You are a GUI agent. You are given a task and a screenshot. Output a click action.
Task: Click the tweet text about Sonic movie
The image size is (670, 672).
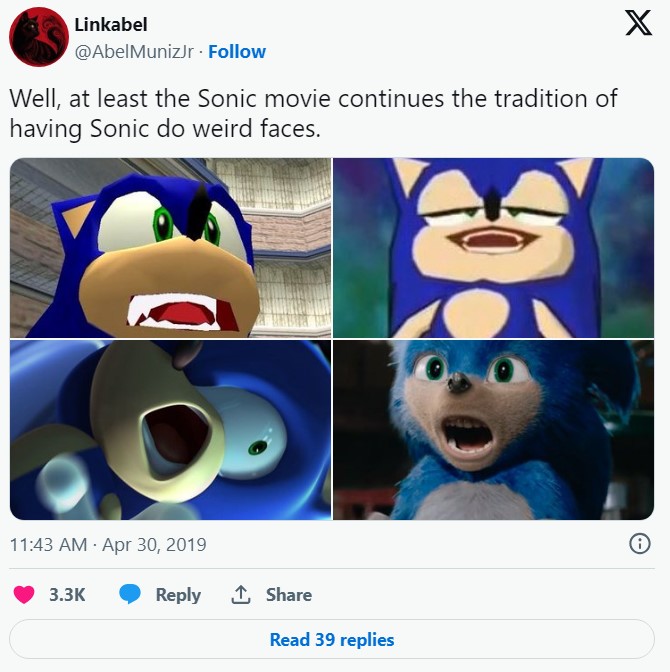[313, 114]
